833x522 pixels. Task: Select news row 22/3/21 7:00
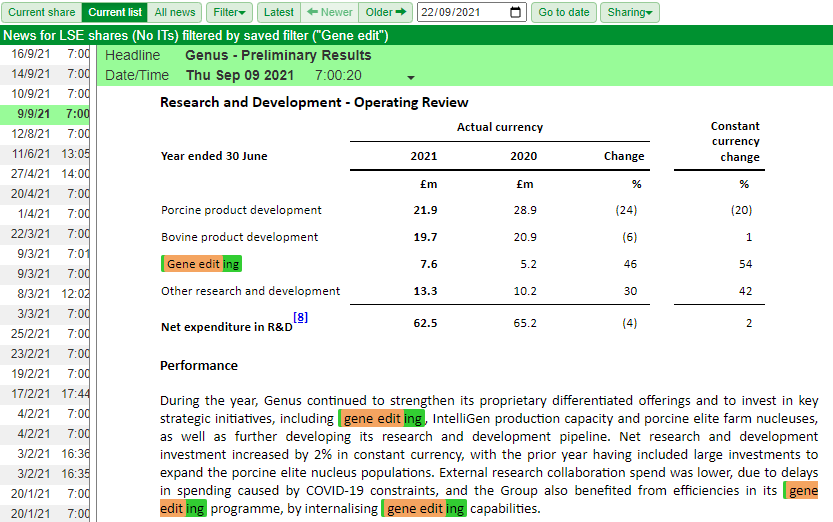[45, 234]
